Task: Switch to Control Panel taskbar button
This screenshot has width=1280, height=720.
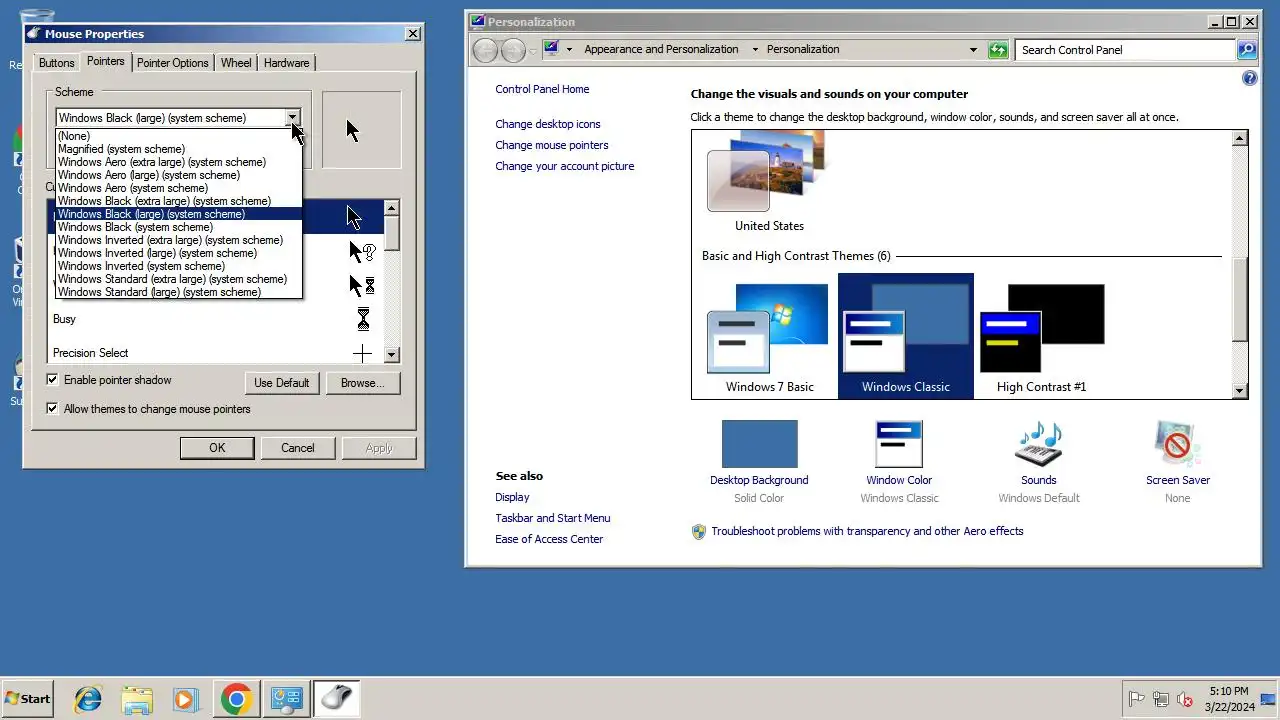Action: [x=286, y=699]
